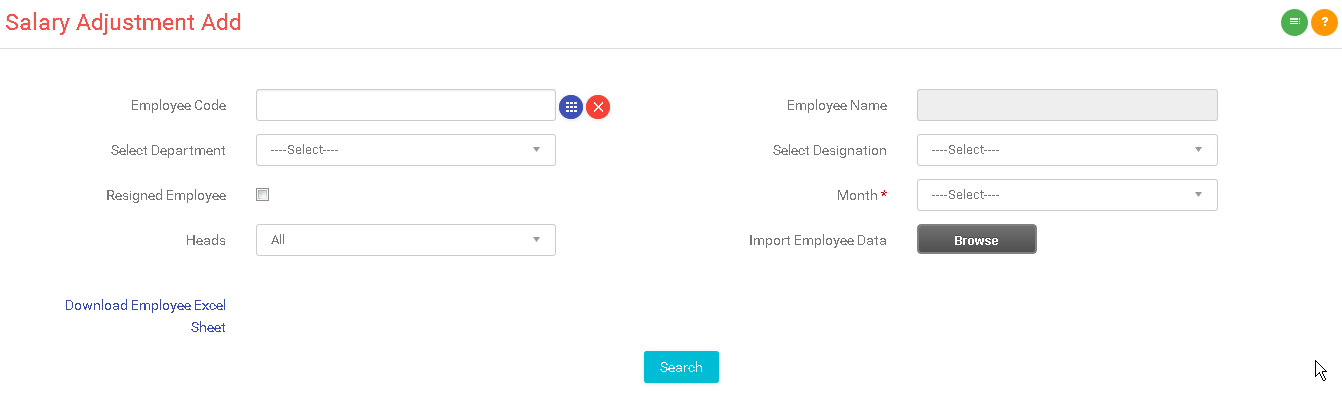This screenshot has width=1342, height=396.
Task: Click the Employee Code label
Action: [178, 106]
